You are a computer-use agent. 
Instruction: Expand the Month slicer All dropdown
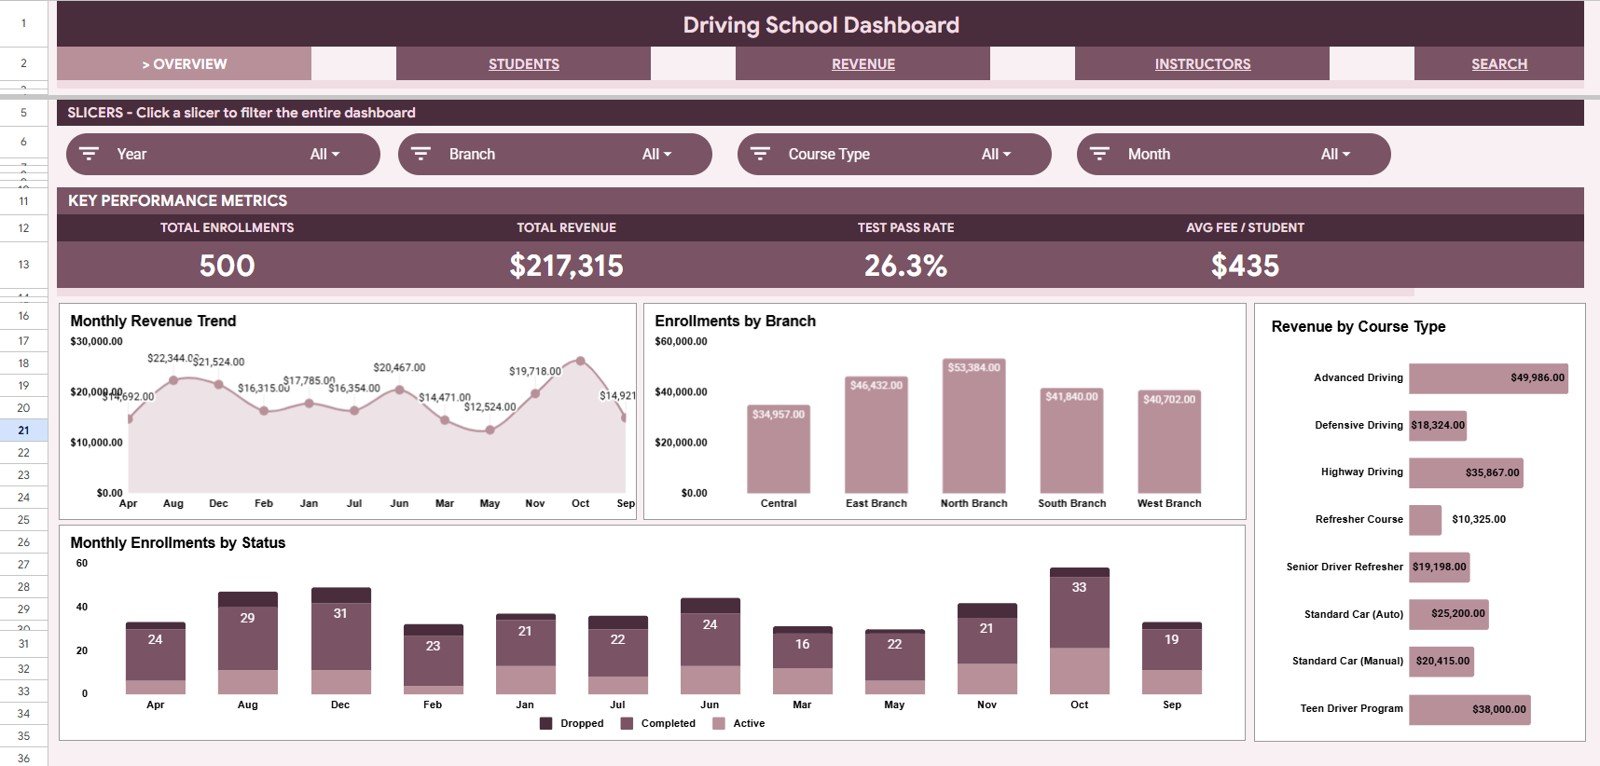pyautogui.click(x=1335, y=154)
